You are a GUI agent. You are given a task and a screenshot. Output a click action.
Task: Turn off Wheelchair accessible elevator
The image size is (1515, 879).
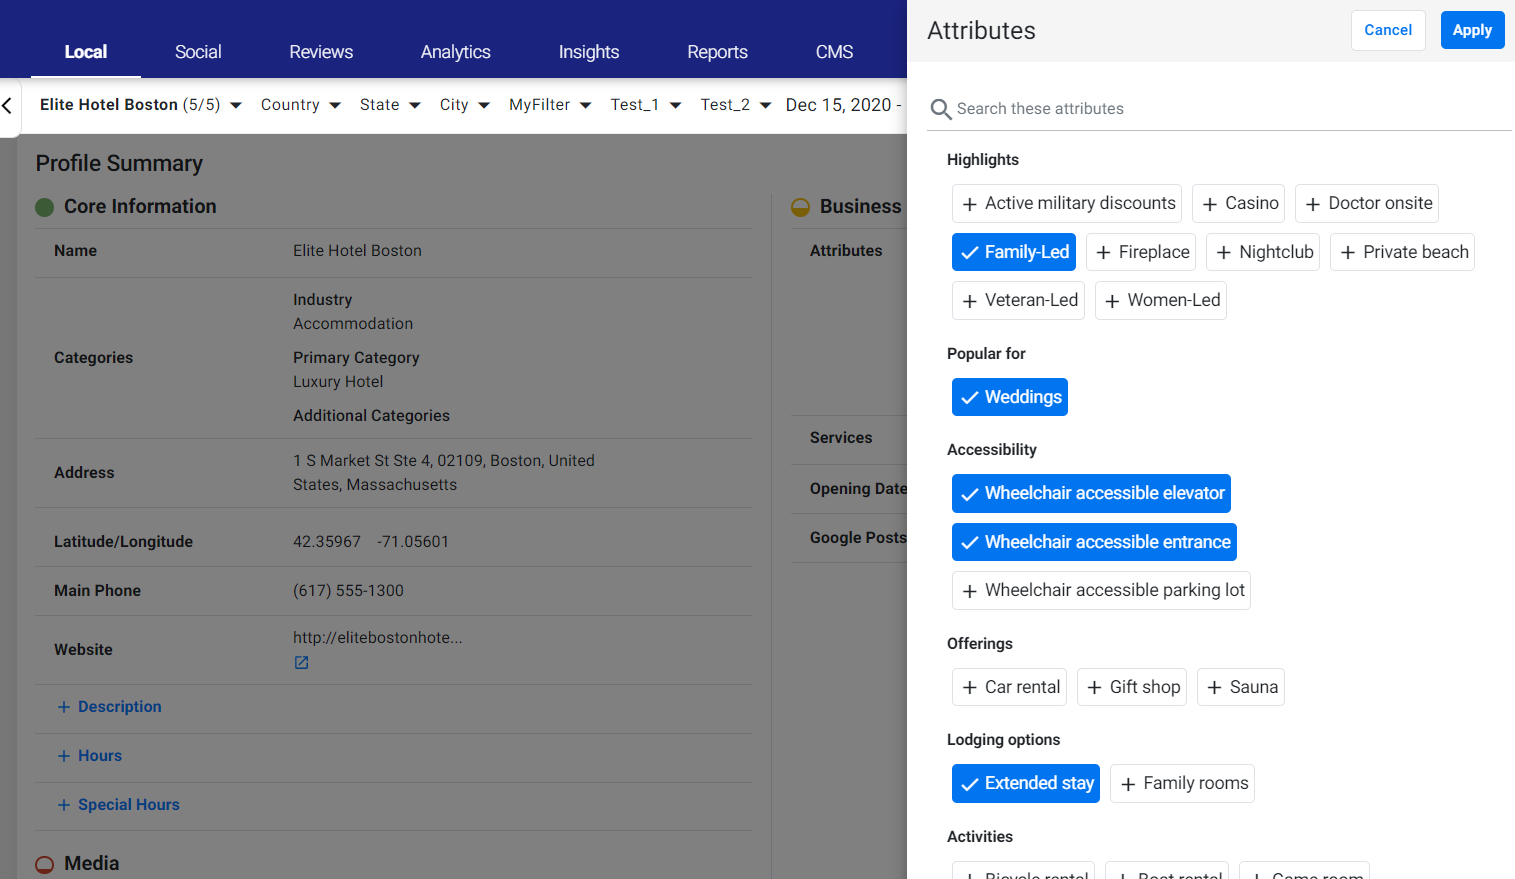point(1091,493)
